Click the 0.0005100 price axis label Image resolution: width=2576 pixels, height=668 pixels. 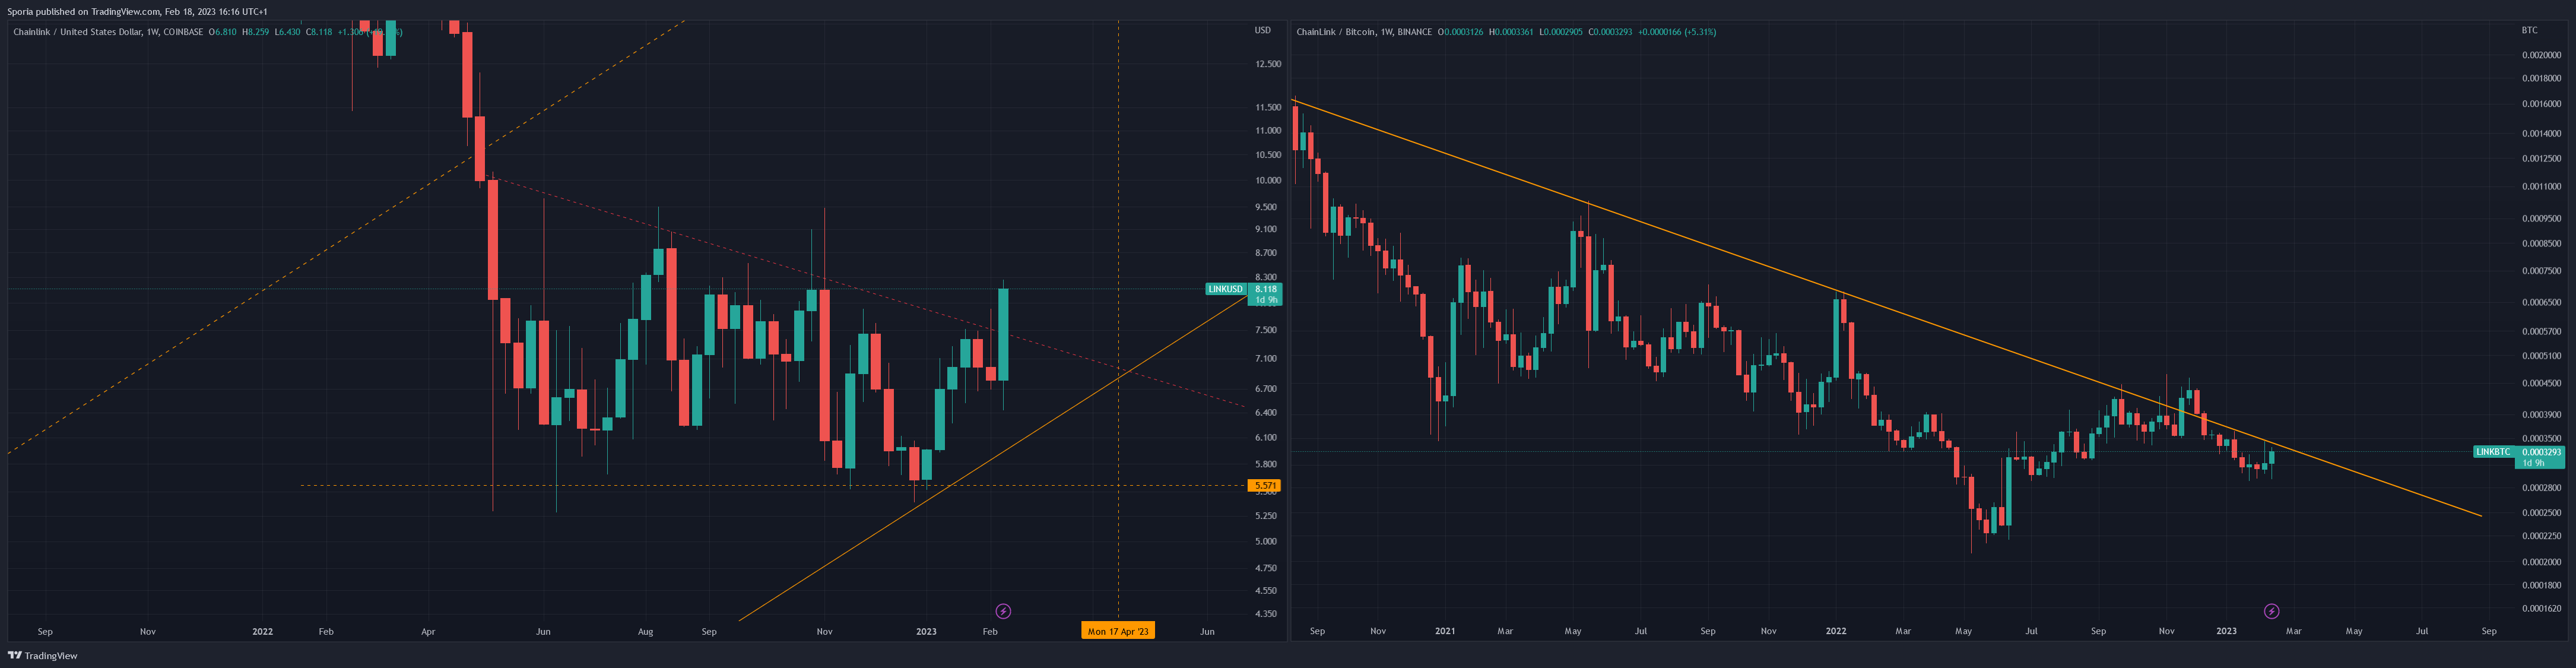(x=2541, y=356)
